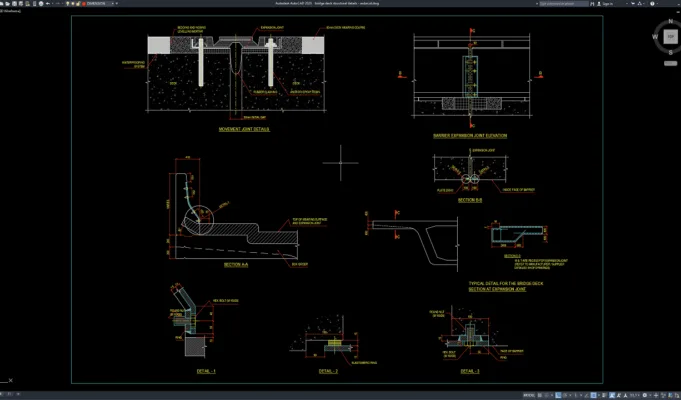Toggle Snap mode in status bar
Viewport: 681px width, 400px height.
point(546,395)
